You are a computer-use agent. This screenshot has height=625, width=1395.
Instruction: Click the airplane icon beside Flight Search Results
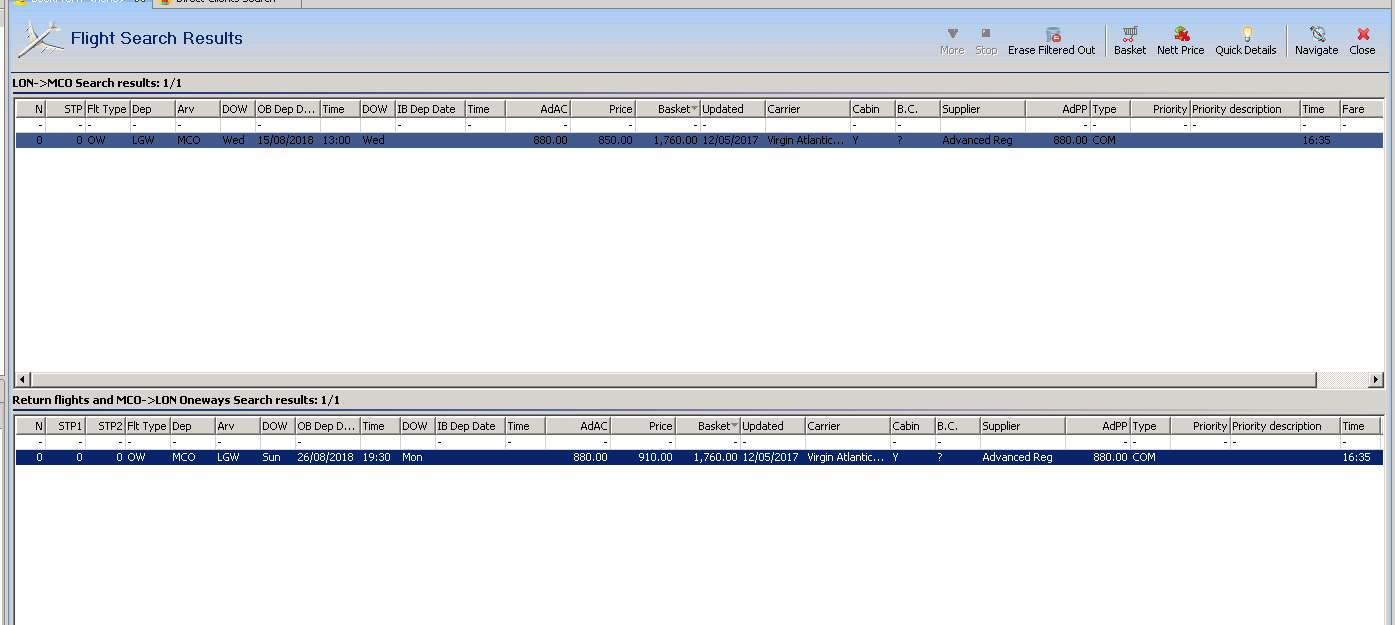coord(40,38)
